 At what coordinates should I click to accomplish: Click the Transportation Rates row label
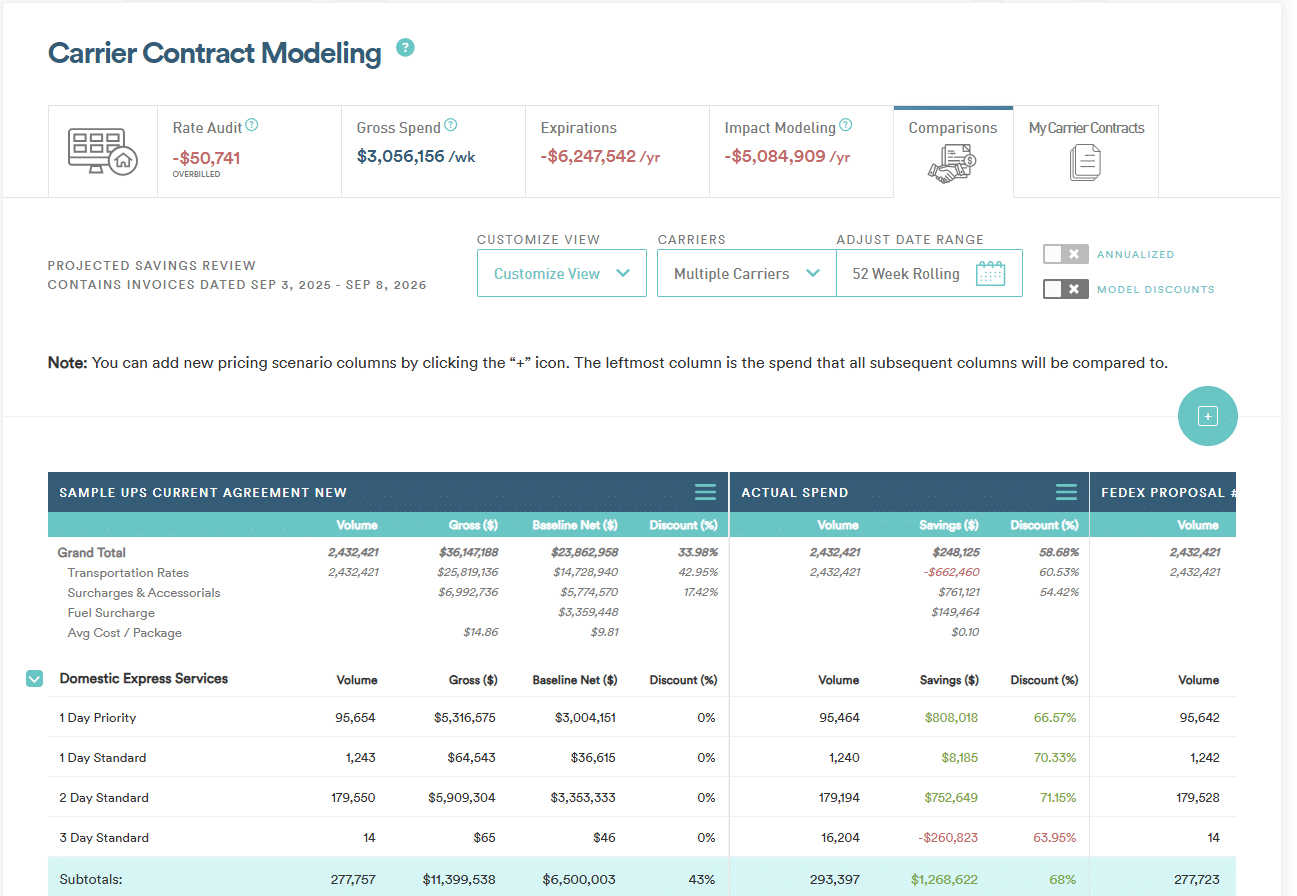(x=128, y=573)
